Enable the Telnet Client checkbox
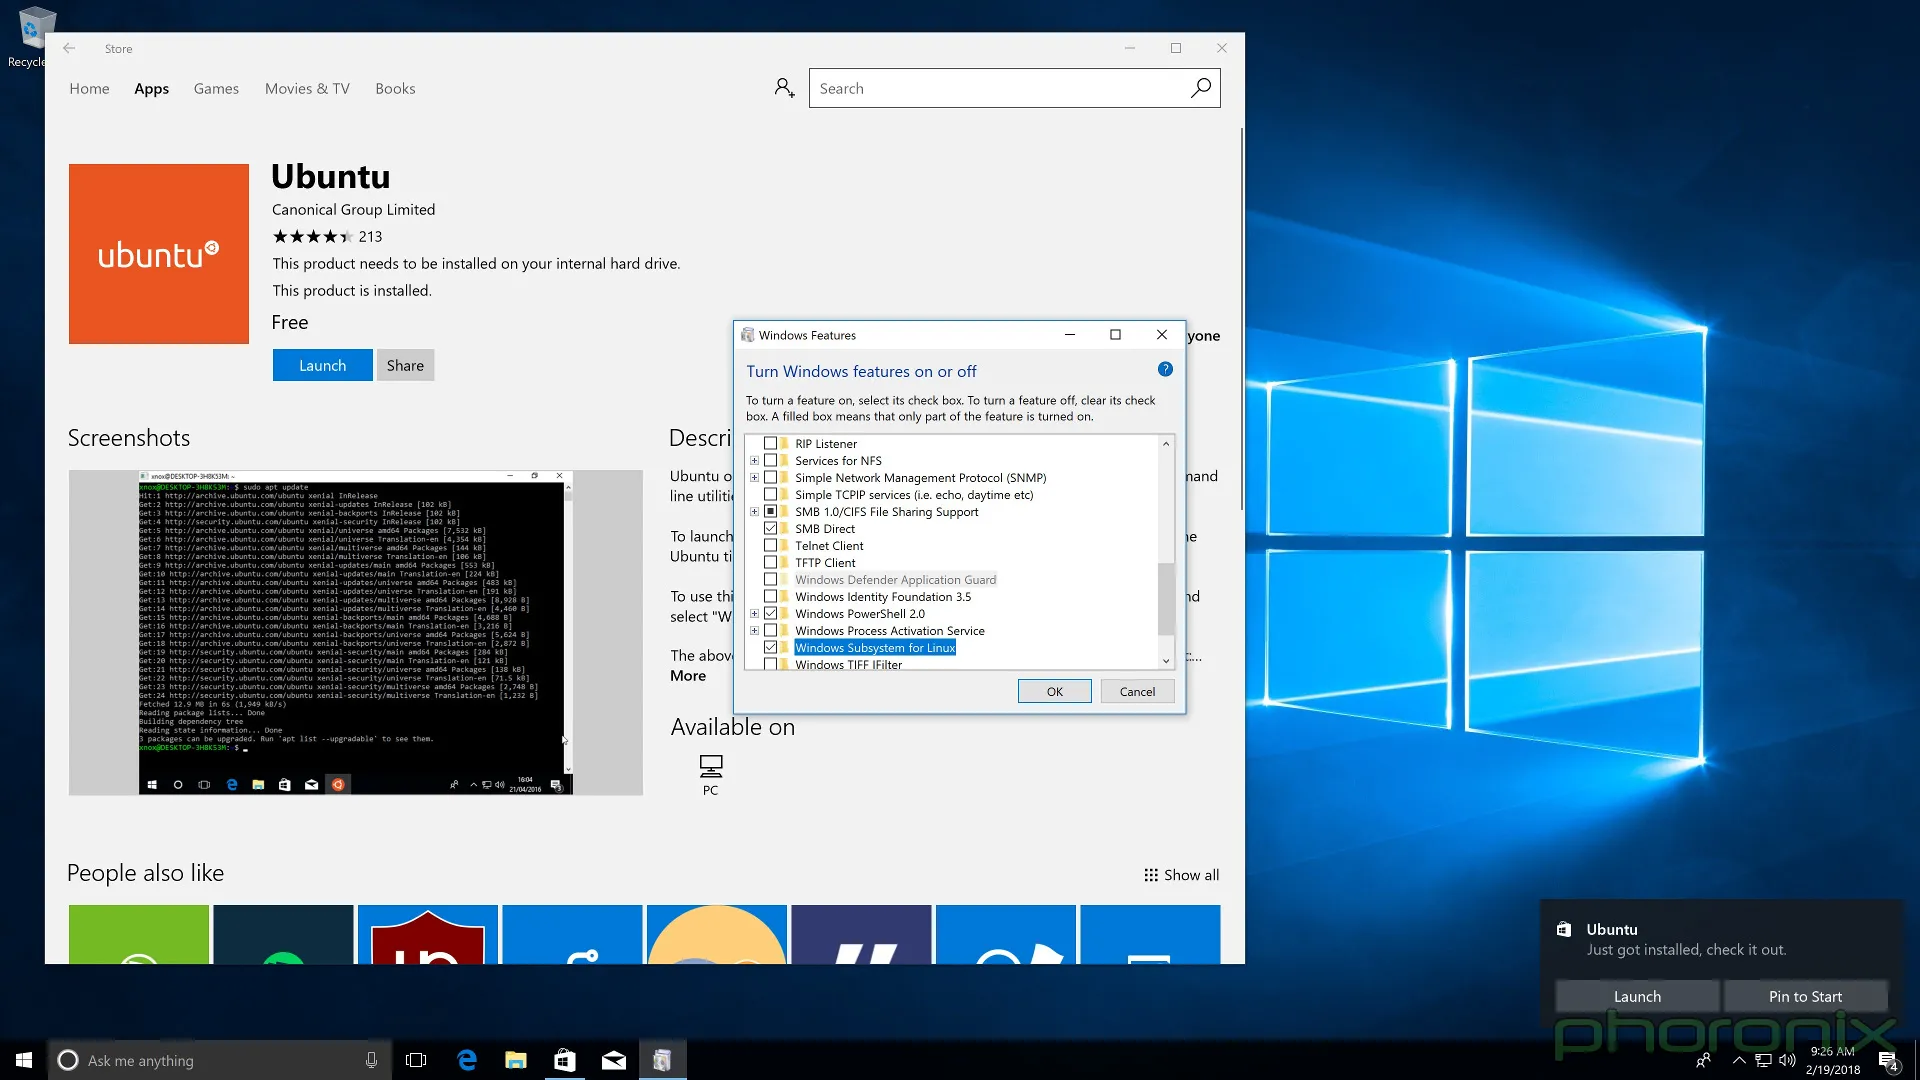This screenshot has height=1080, width=1920. click(x=770, y=545)
